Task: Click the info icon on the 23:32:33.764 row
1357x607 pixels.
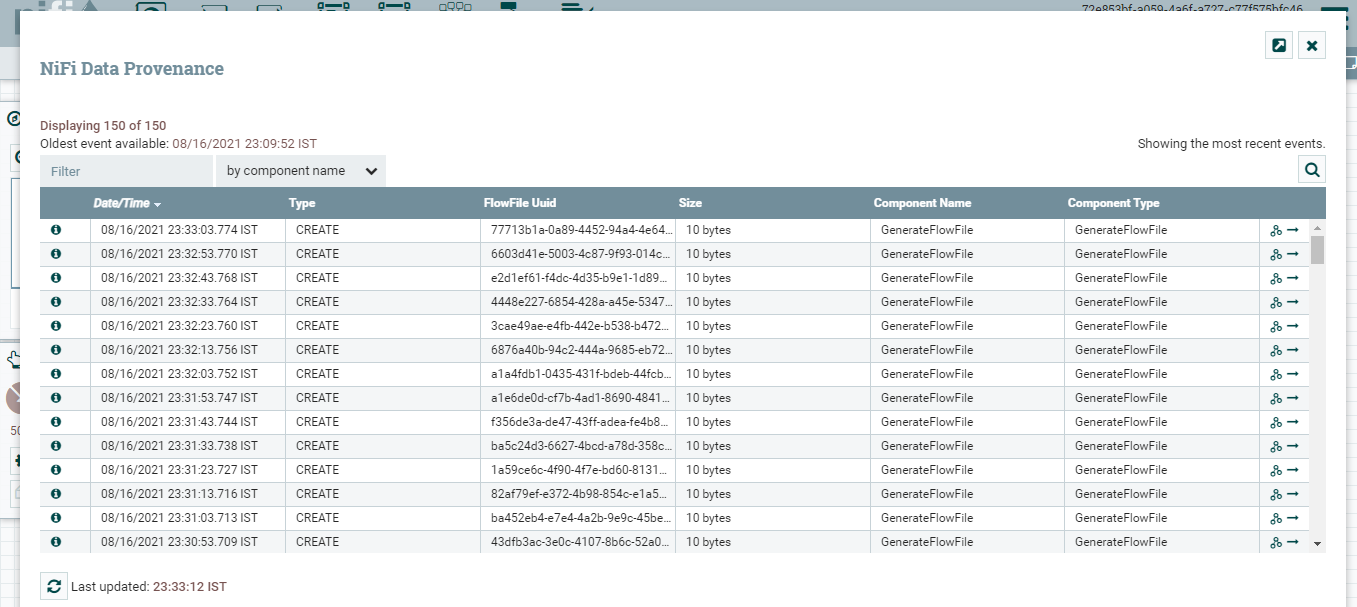Action: pyautogui.click(x=56, y=301)
